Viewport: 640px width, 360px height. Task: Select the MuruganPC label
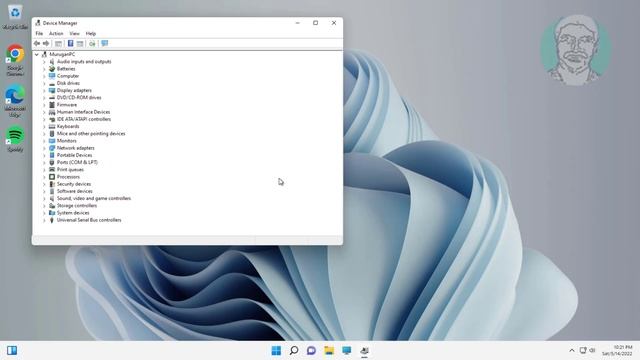tap(62, 54)
